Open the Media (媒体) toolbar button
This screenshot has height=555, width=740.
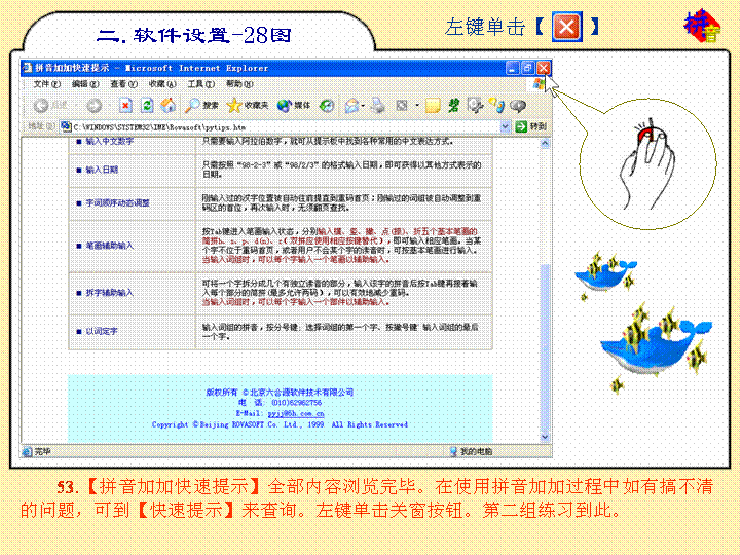point(293,106)
